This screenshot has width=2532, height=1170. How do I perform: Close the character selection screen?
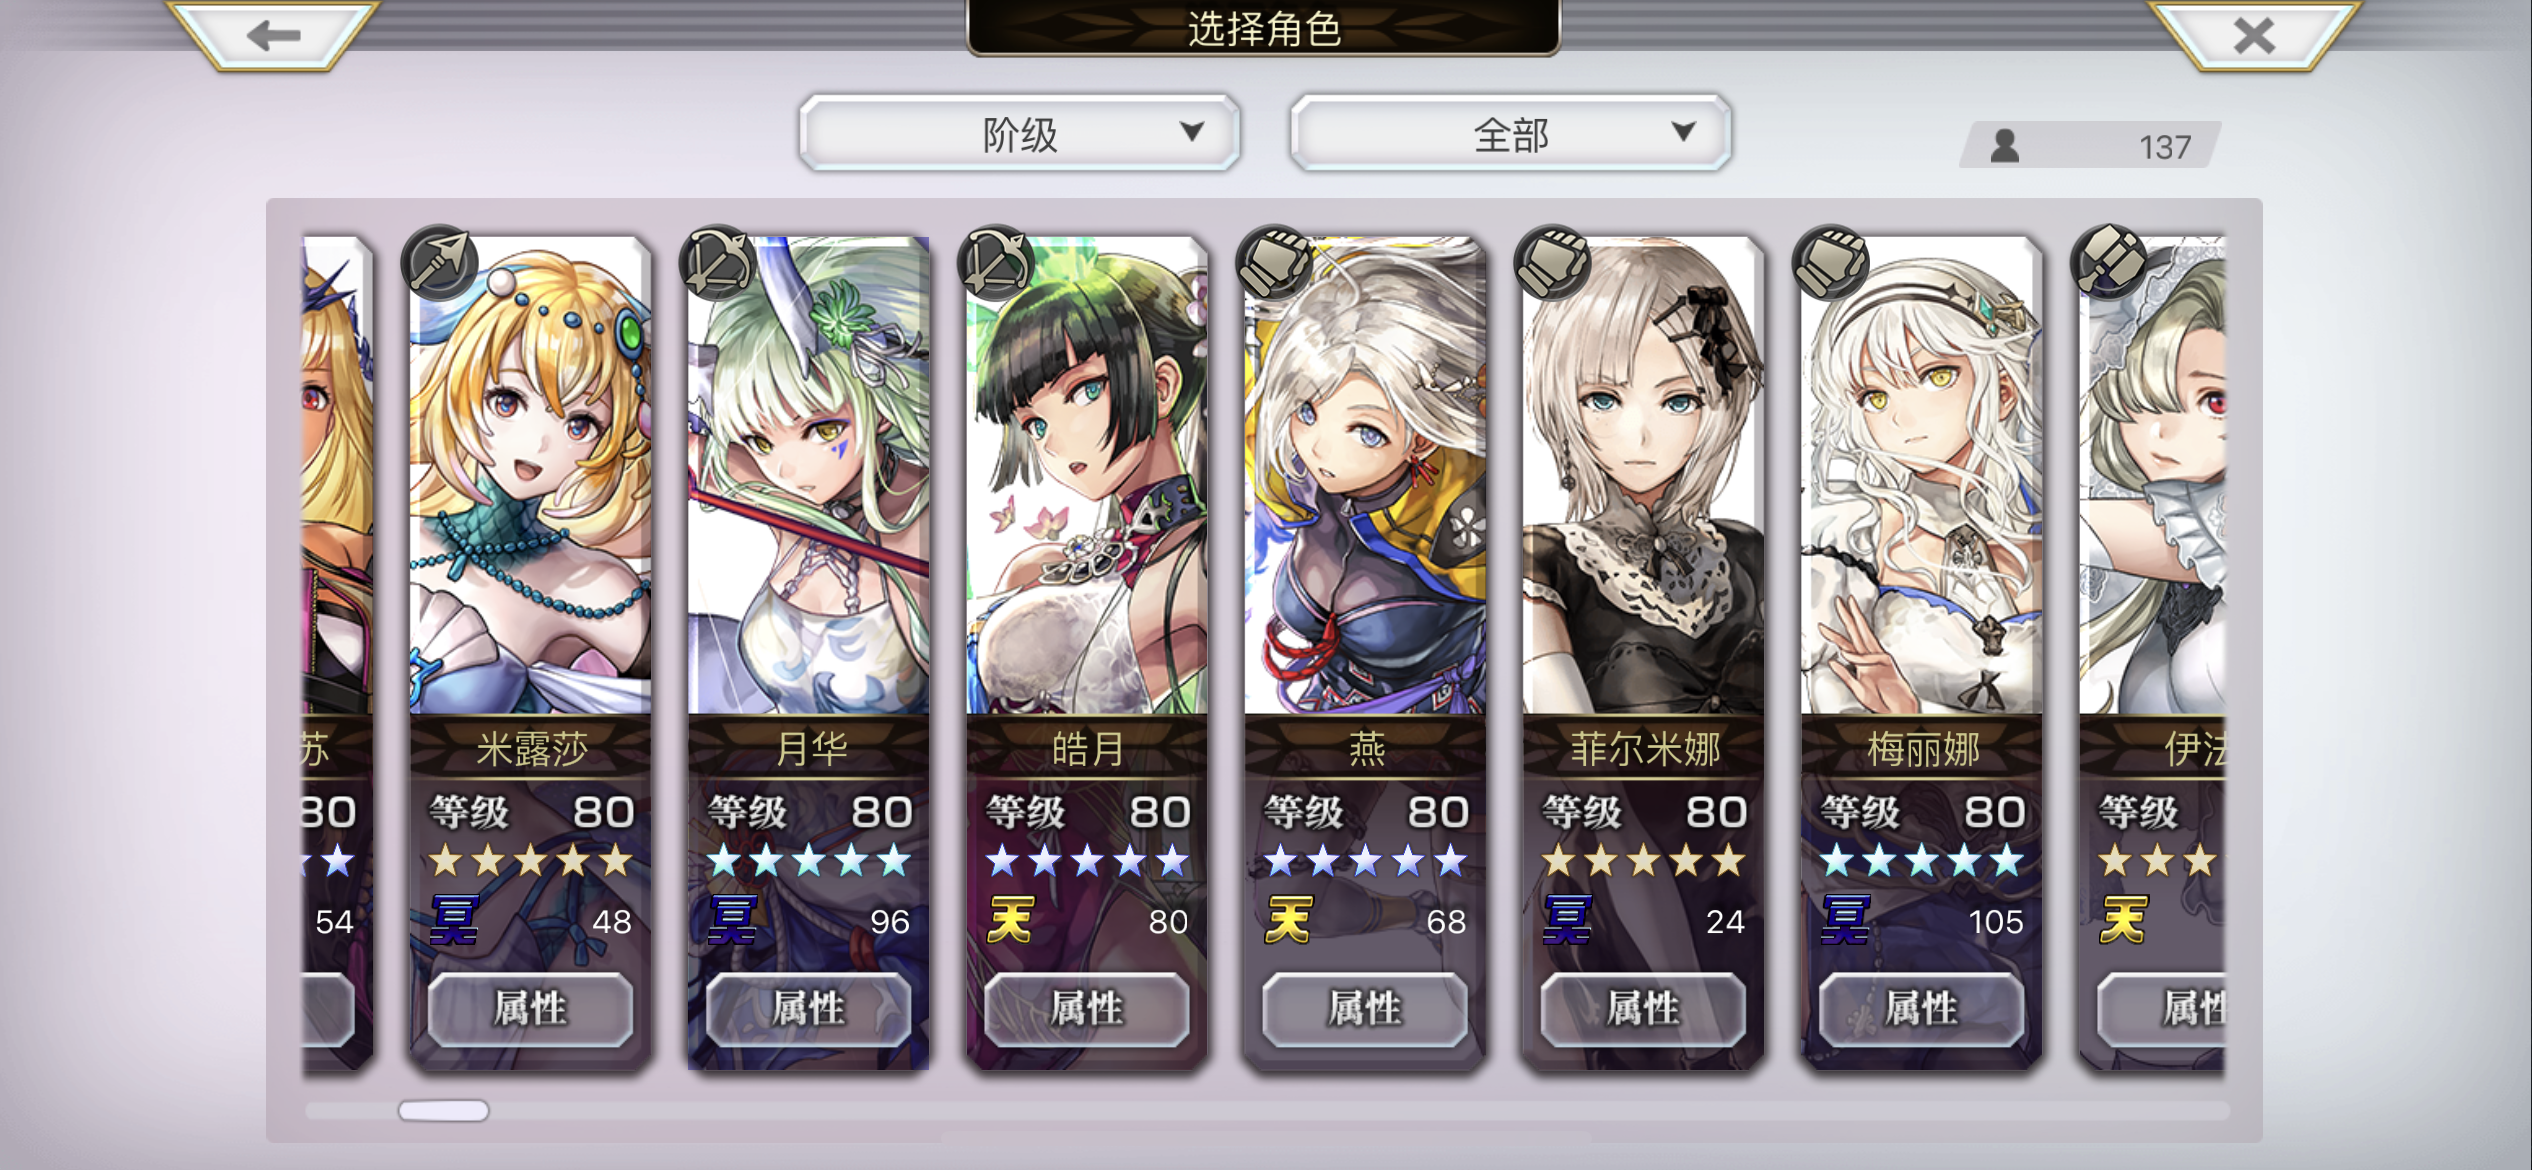[2254, 36]
